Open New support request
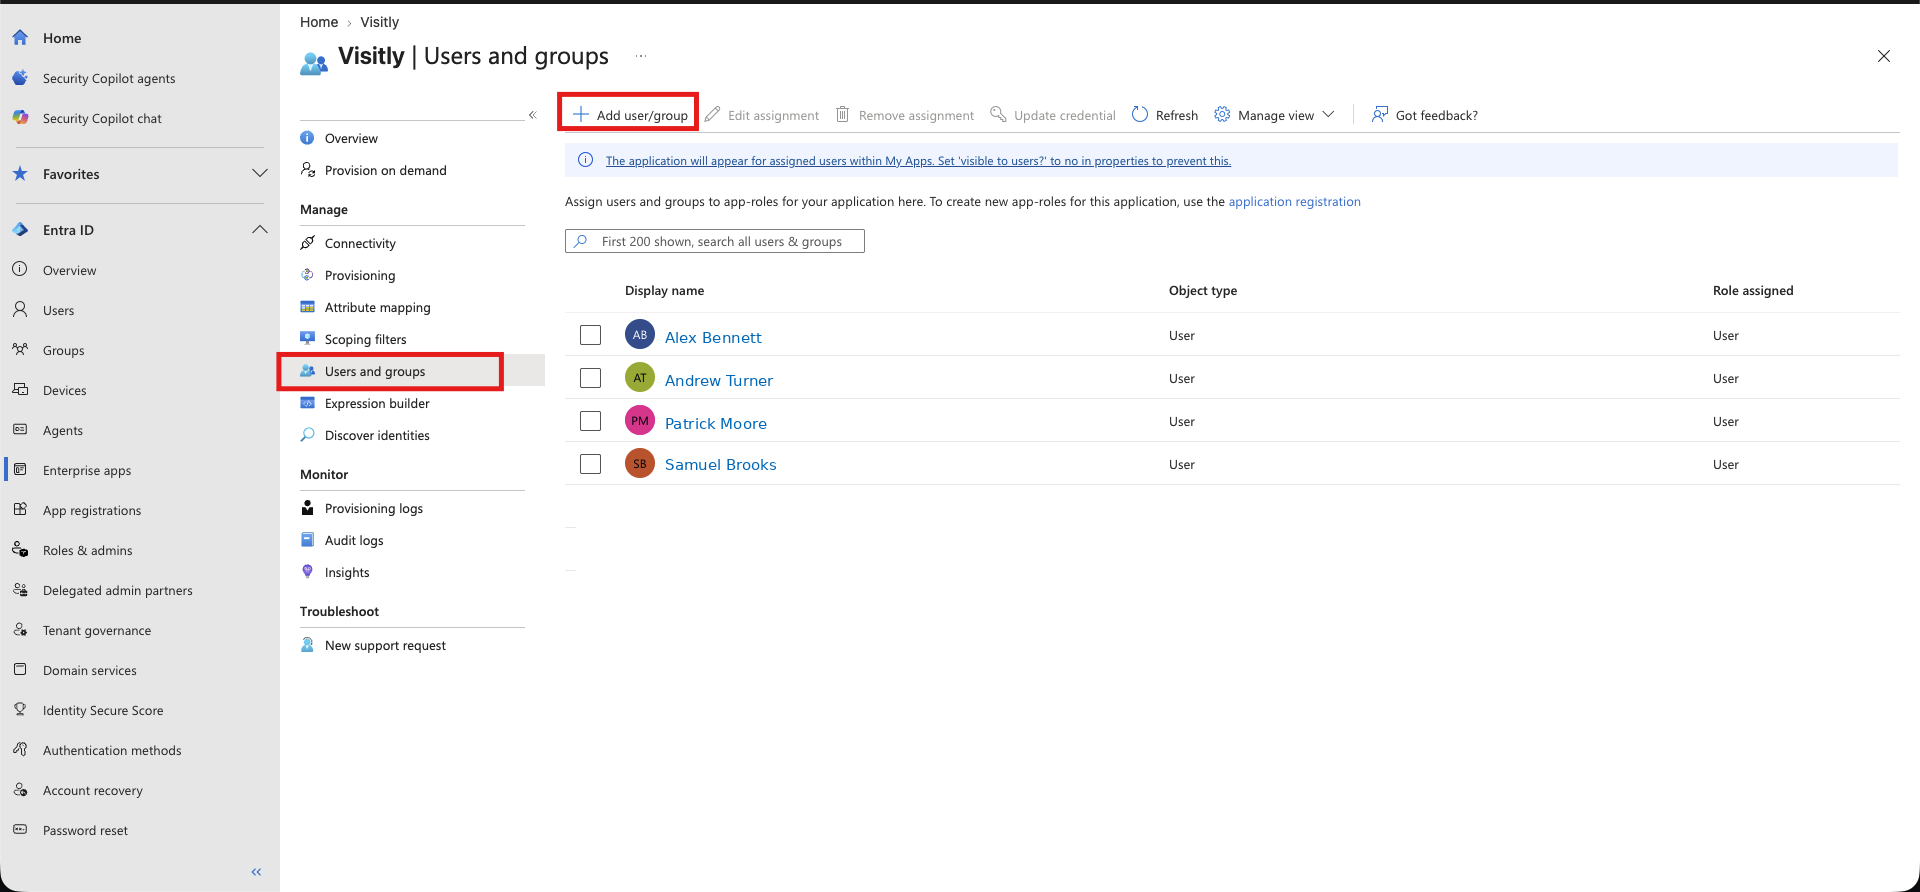 click(385, 645)
